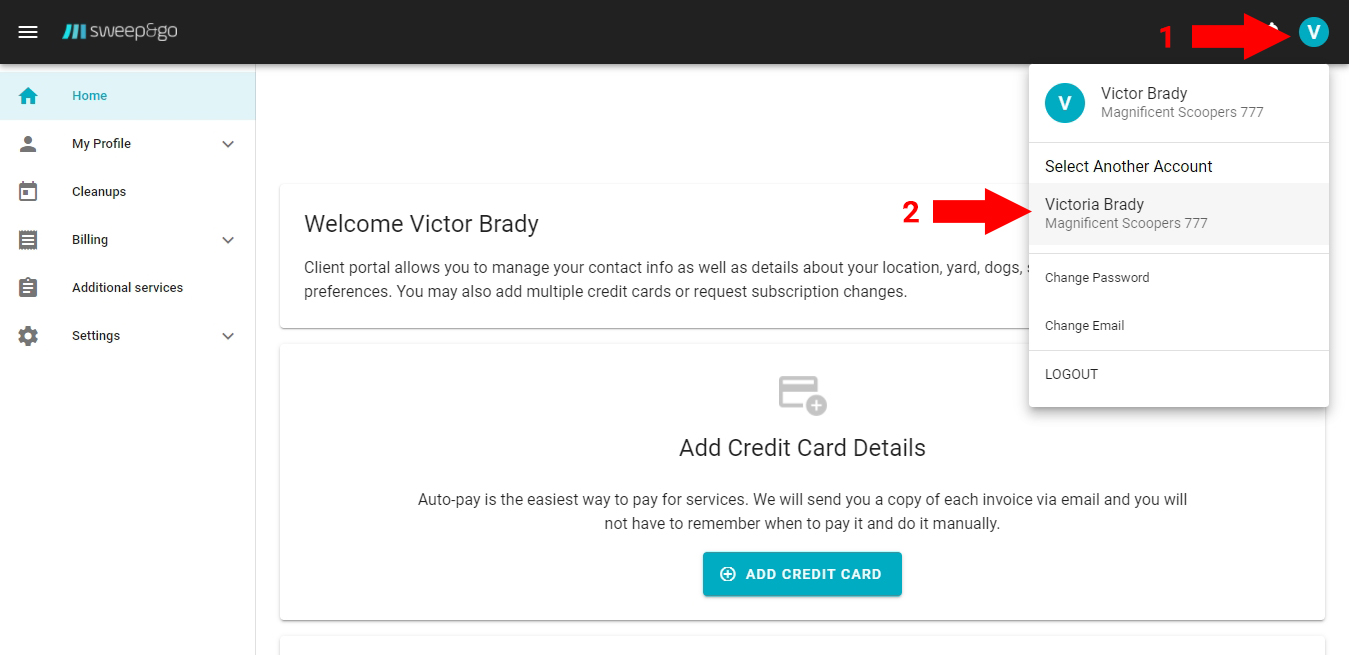Viewport: 1349px width, 655px height.
Task: Click the Additional services clipboard icon
Action: coord(28,288)
